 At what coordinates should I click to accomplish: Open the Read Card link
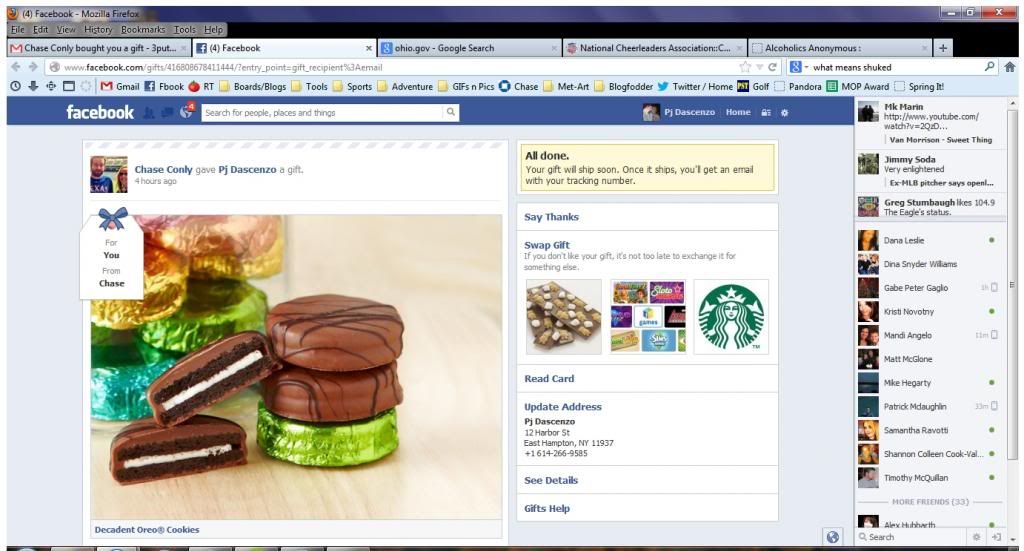[549, 379]
